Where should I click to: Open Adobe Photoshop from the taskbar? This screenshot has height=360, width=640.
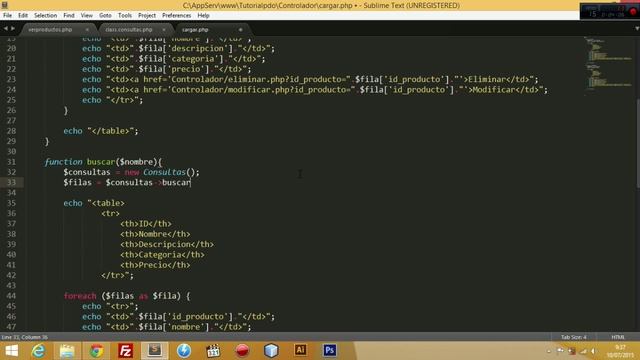330,350
